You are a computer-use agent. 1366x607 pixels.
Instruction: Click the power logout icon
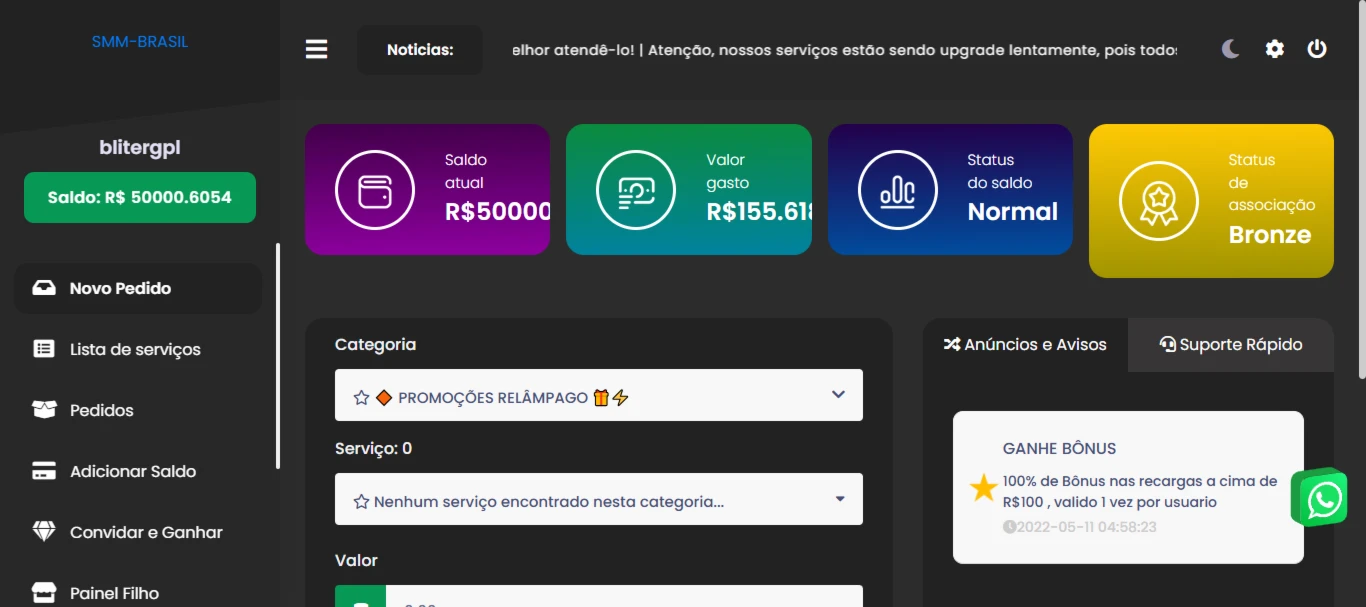[1317, 48]
